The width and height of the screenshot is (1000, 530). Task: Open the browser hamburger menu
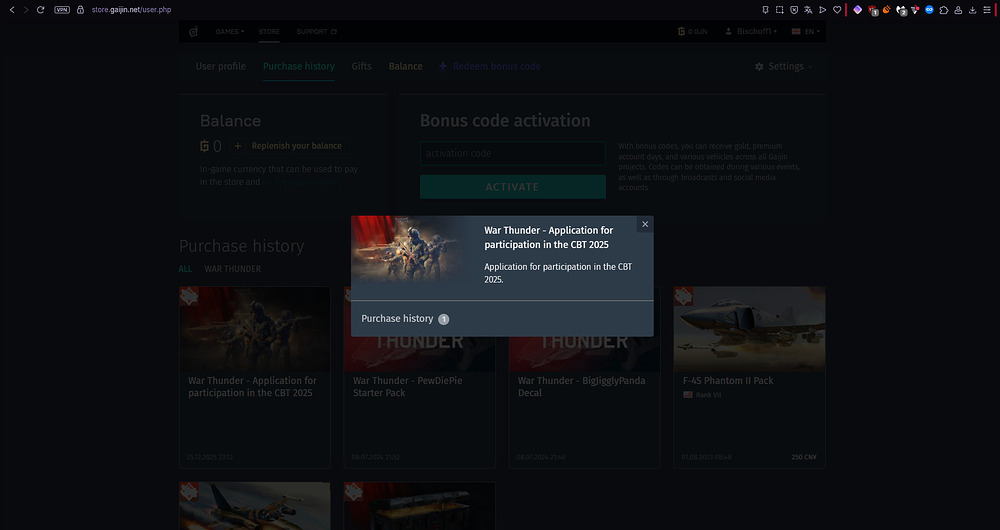988,9
